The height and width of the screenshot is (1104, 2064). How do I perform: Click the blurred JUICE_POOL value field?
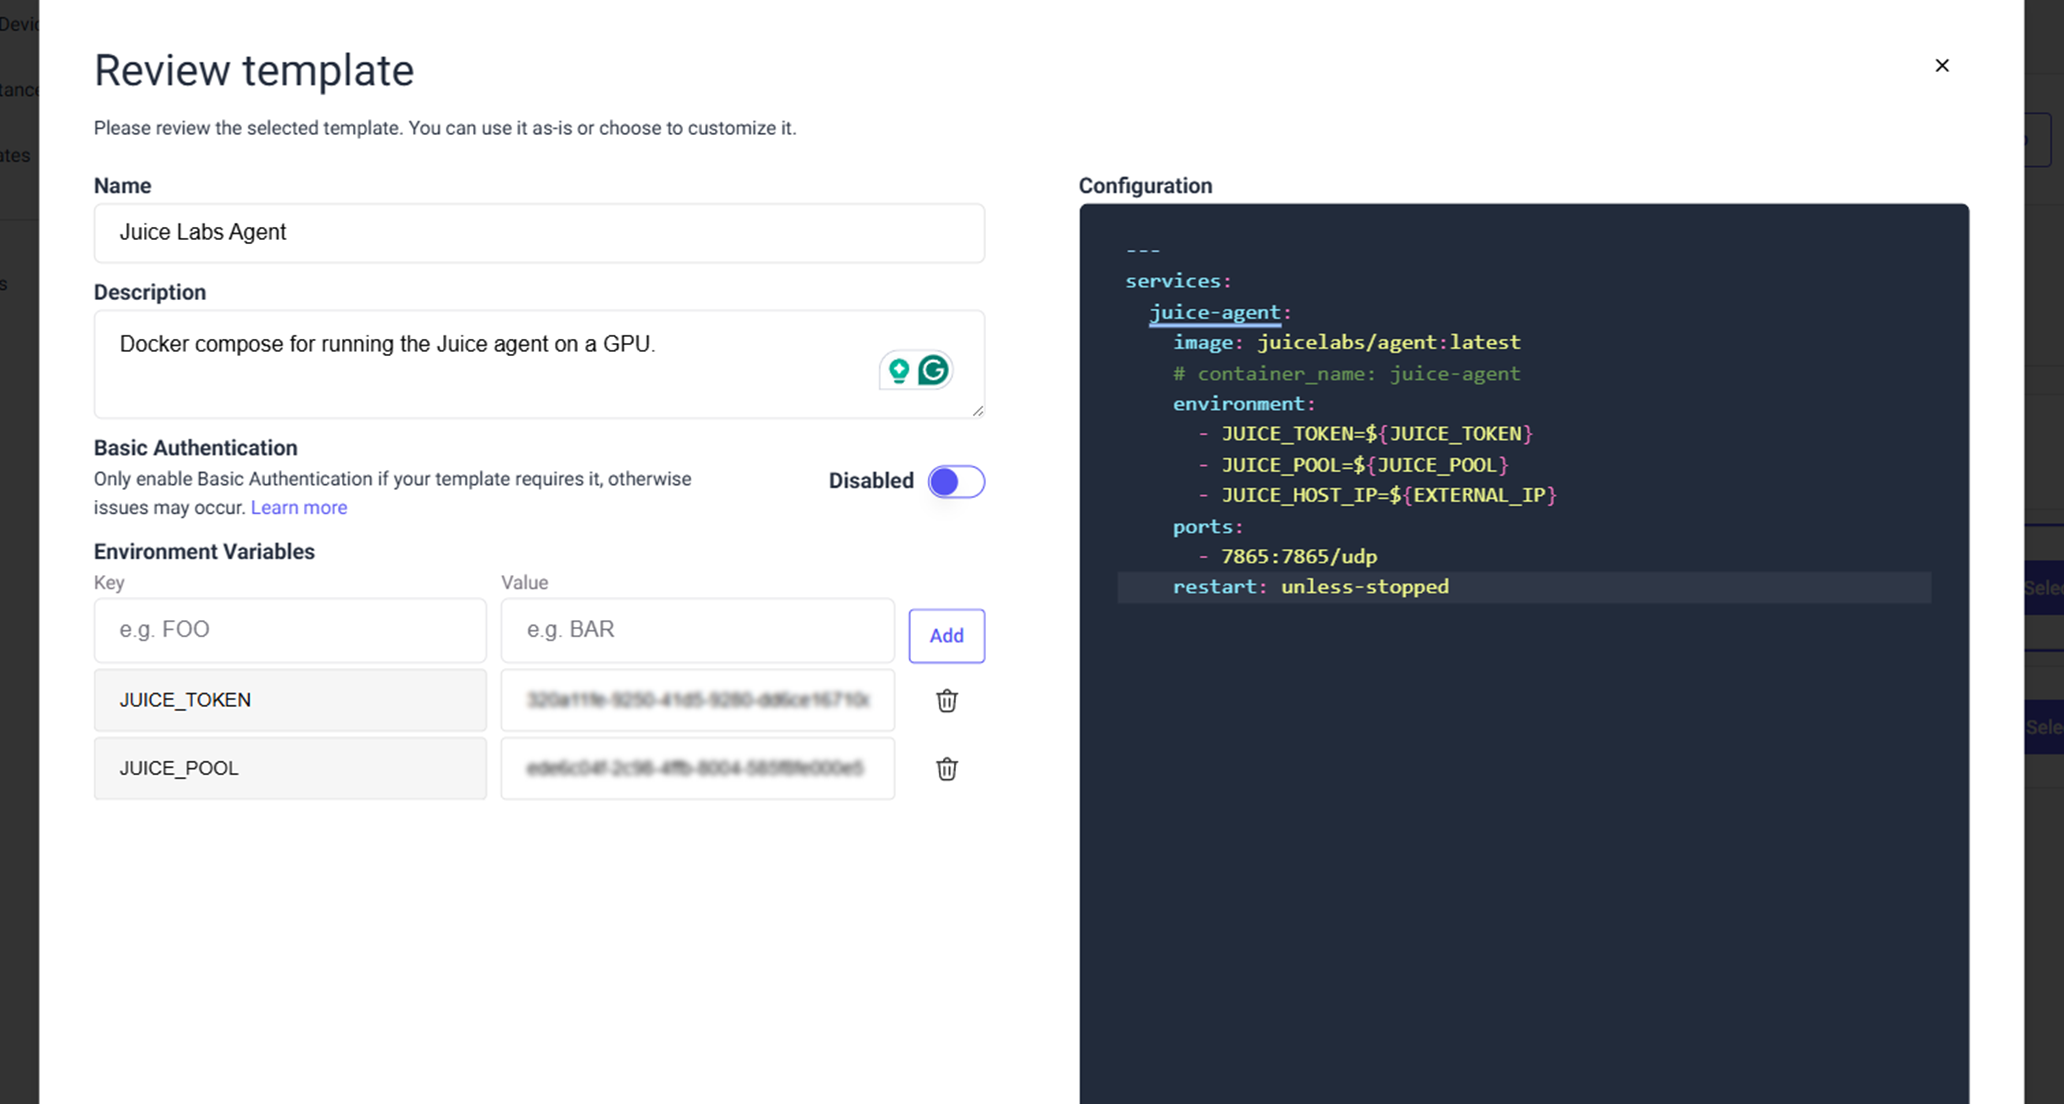697,768
